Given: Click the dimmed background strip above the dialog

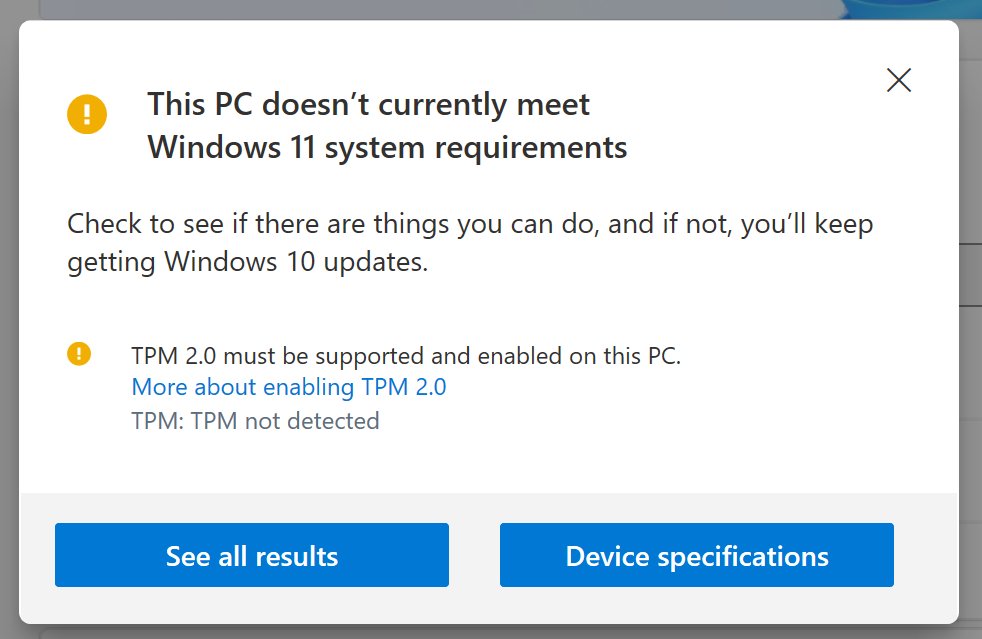Looking at the screenshot, I should click(x=438, y=9).
